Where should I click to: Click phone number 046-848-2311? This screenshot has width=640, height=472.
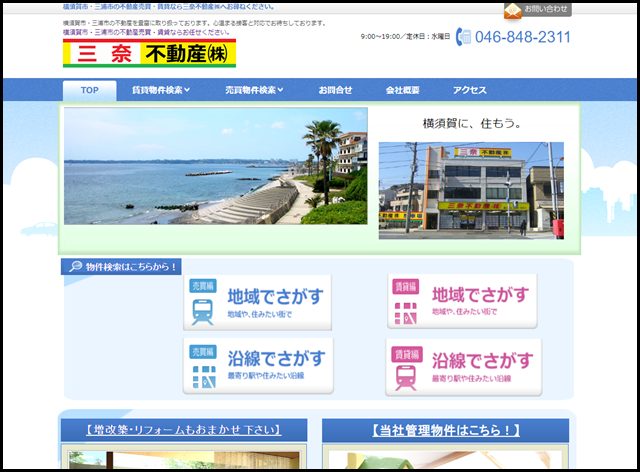(522, 37)
